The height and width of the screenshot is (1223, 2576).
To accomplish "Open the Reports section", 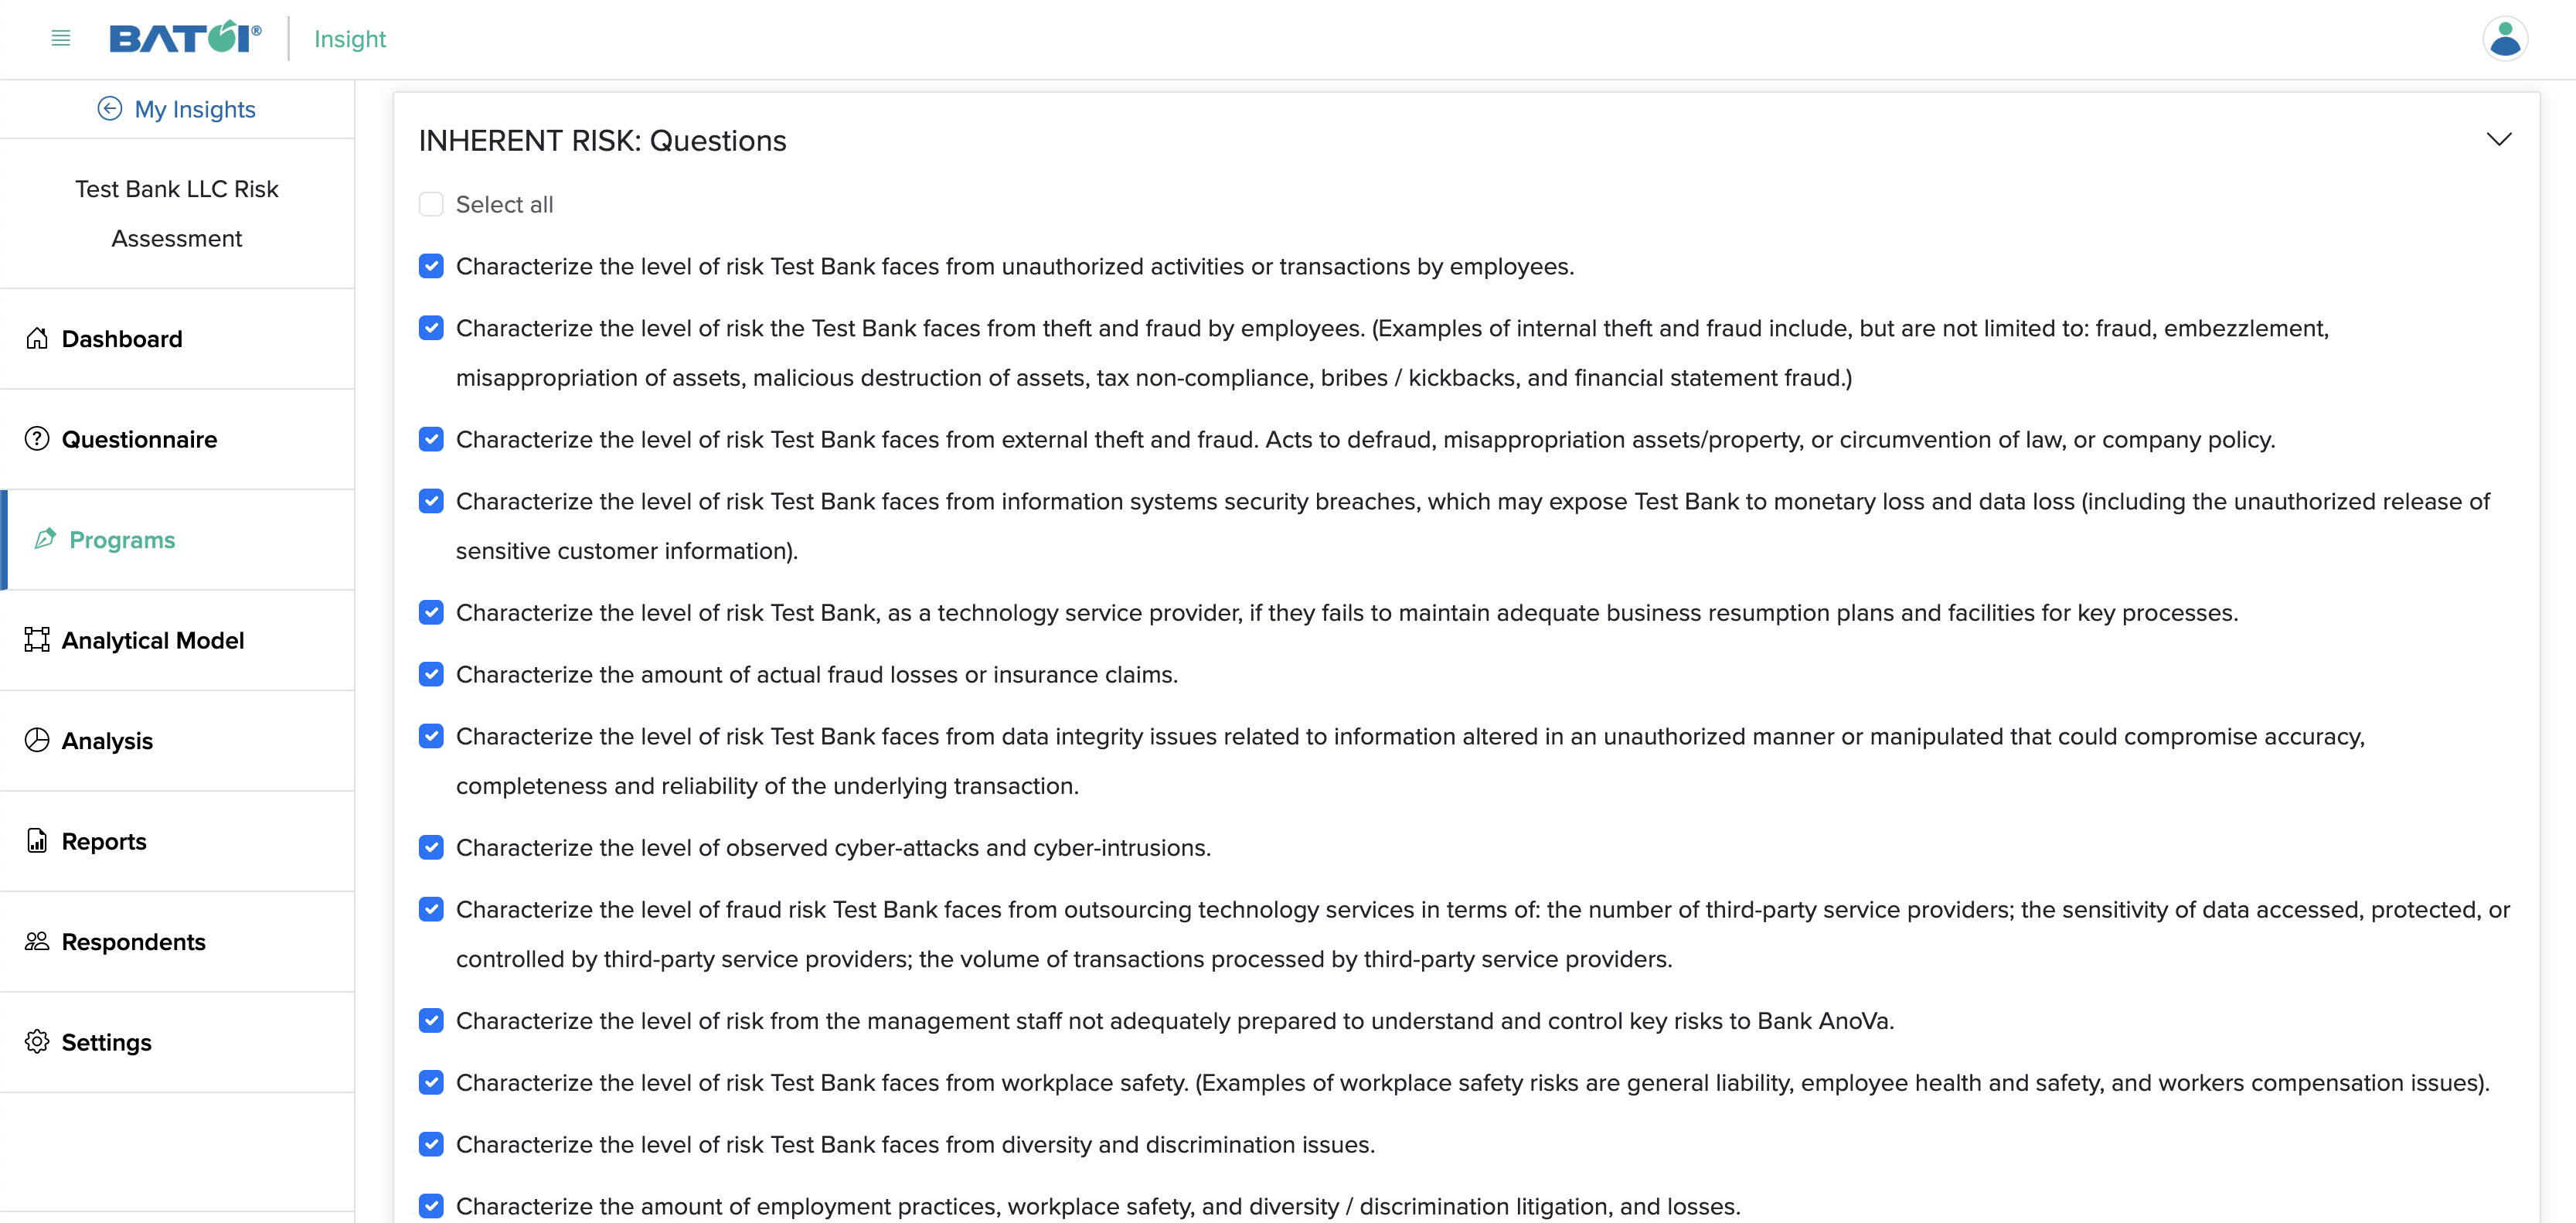I will click(104, 842).
